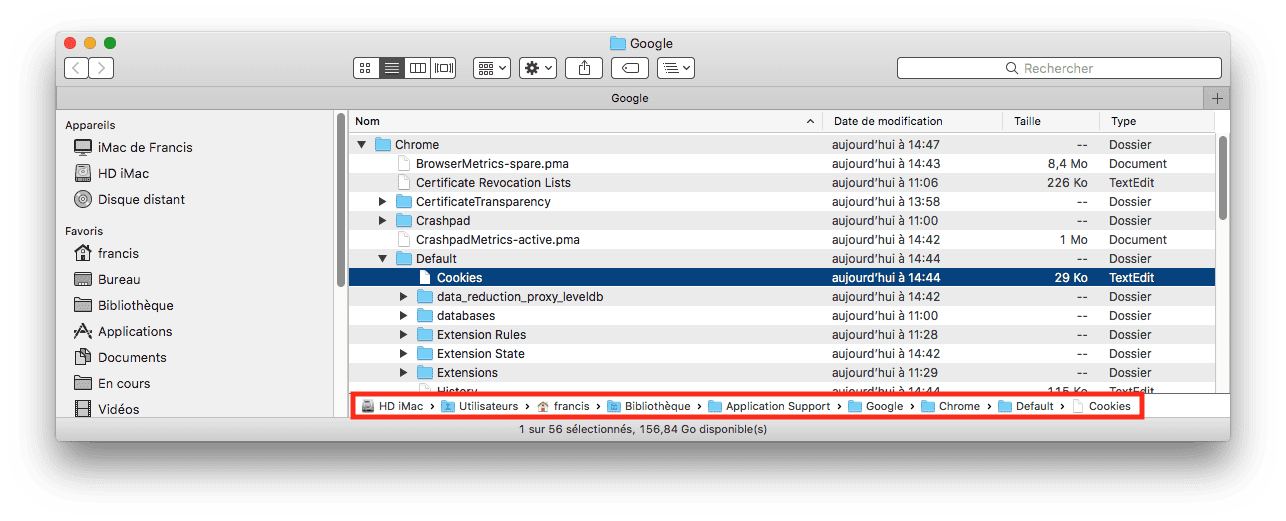Screen dimensions: 1286x521
Task: Open the arrange items dropdown
Action: tap(492, 68)
